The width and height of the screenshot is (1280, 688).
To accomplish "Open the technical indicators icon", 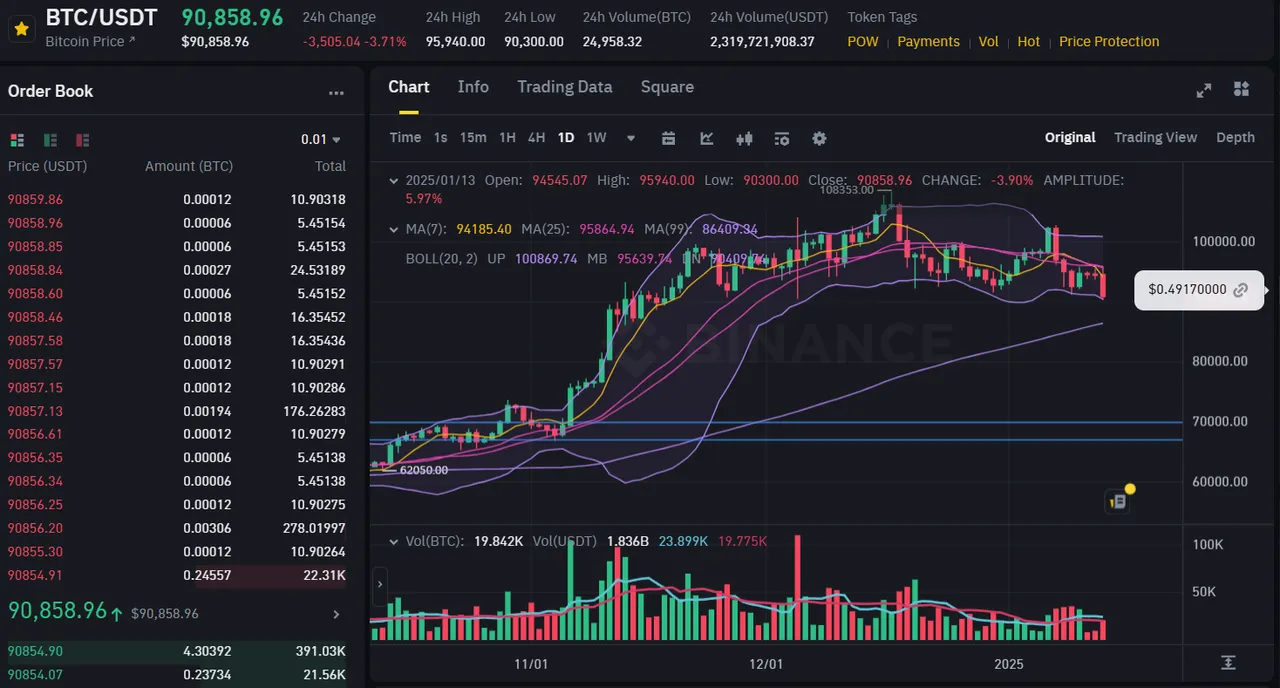I will [707, 138].
